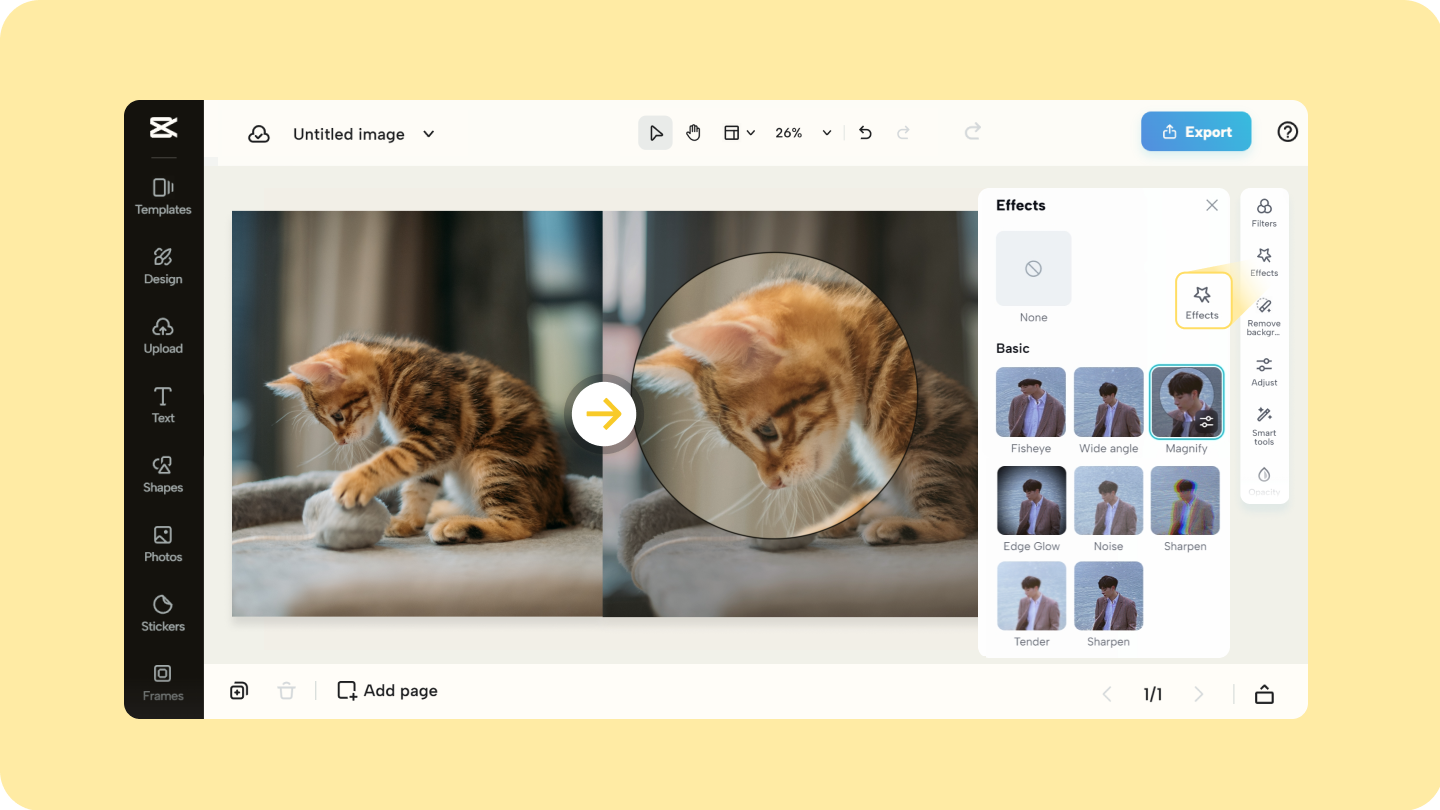
Task: Open the Stickers panel
Action: pos(163,613)
